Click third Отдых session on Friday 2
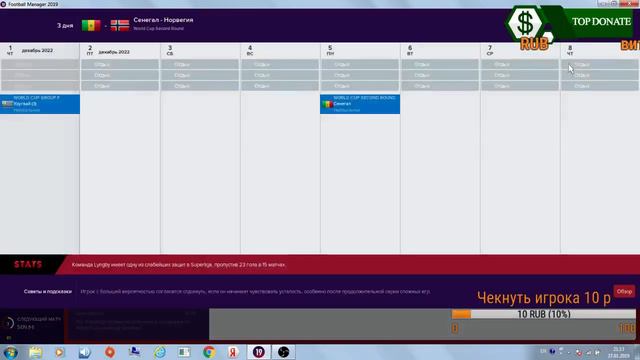The image size is (640, 360). (x=120, y=86)
